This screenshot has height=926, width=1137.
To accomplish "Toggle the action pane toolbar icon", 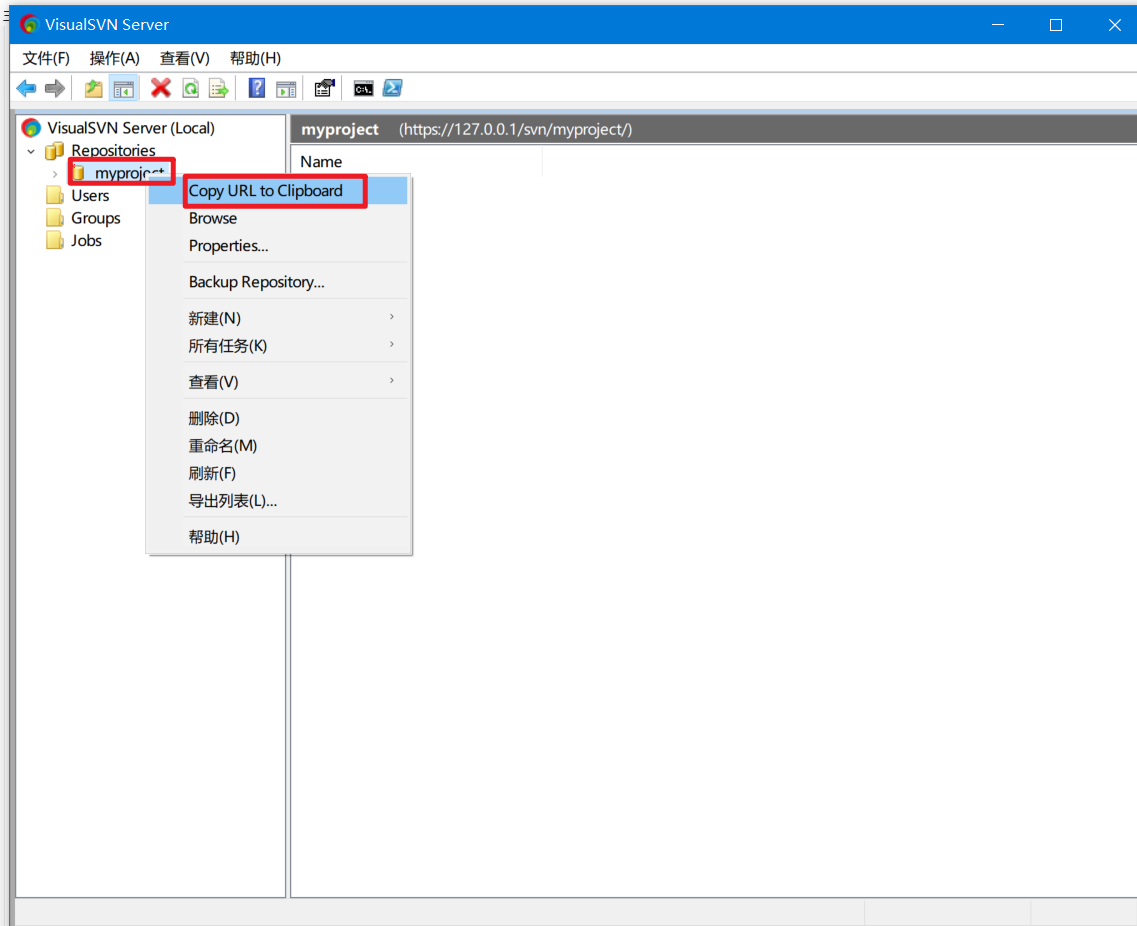I will [286, 88].
